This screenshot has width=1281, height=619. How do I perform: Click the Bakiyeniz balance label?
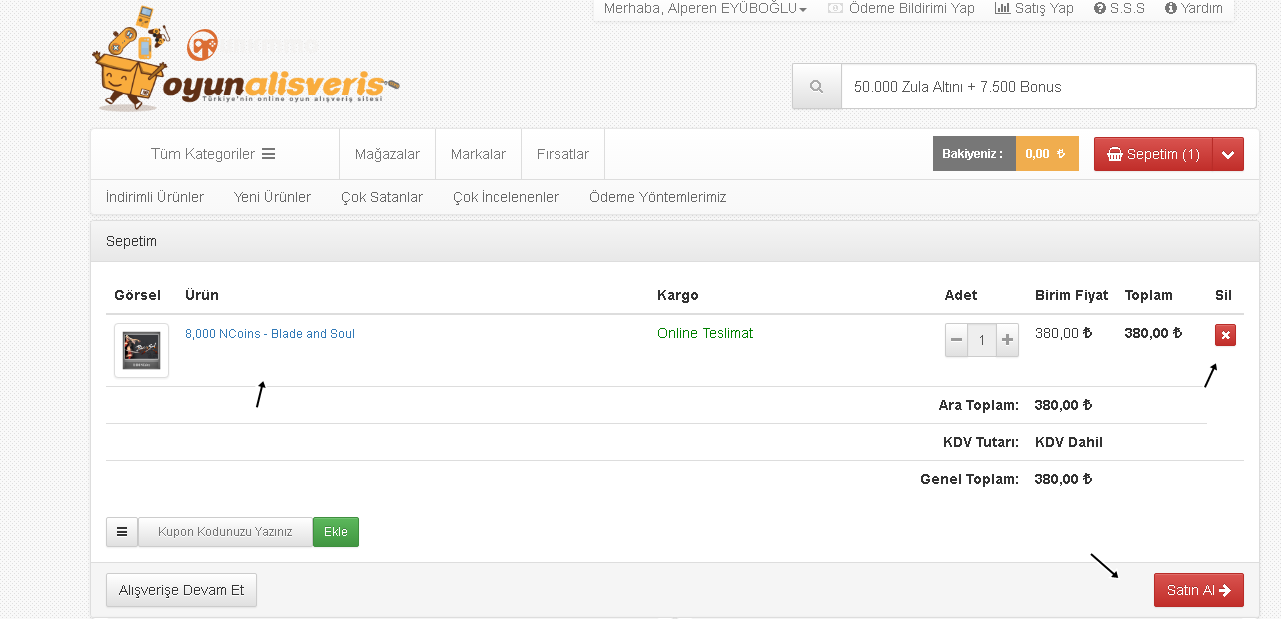click(974, 154)
